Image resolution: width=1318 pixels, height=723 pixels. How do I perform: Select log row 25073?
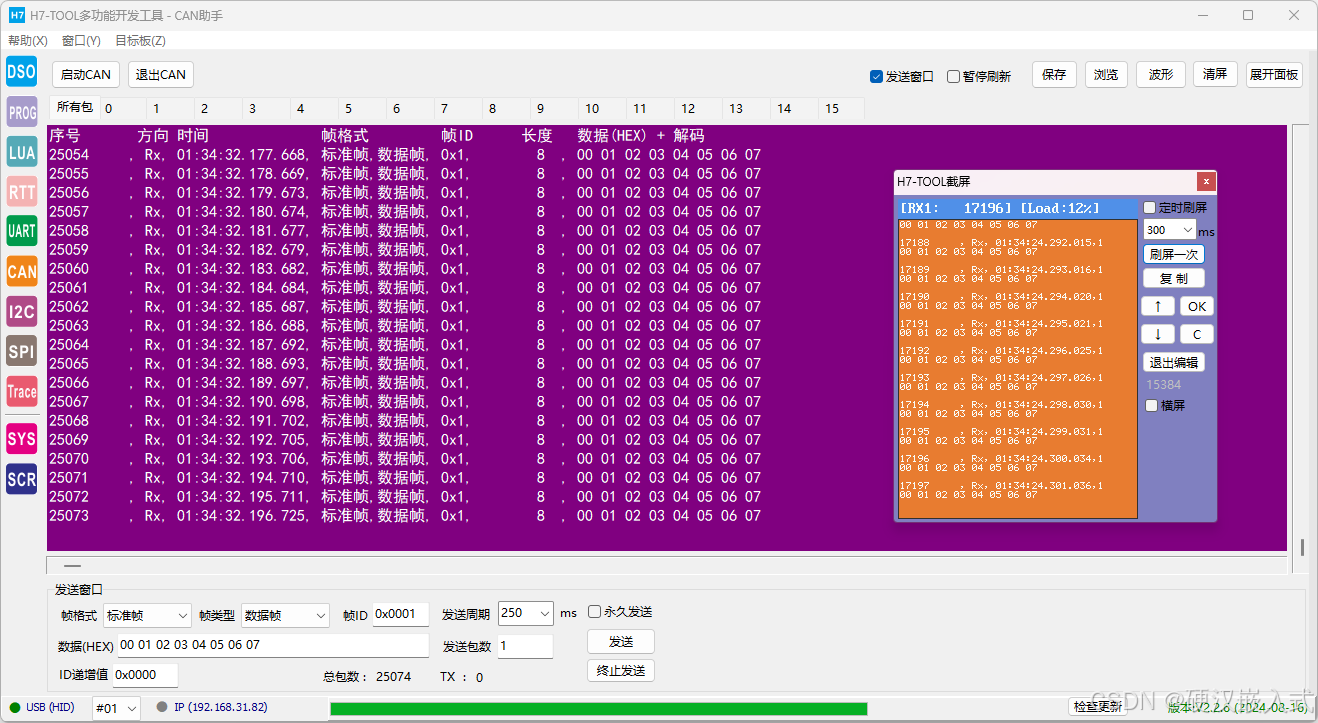(x=405, y=516)
